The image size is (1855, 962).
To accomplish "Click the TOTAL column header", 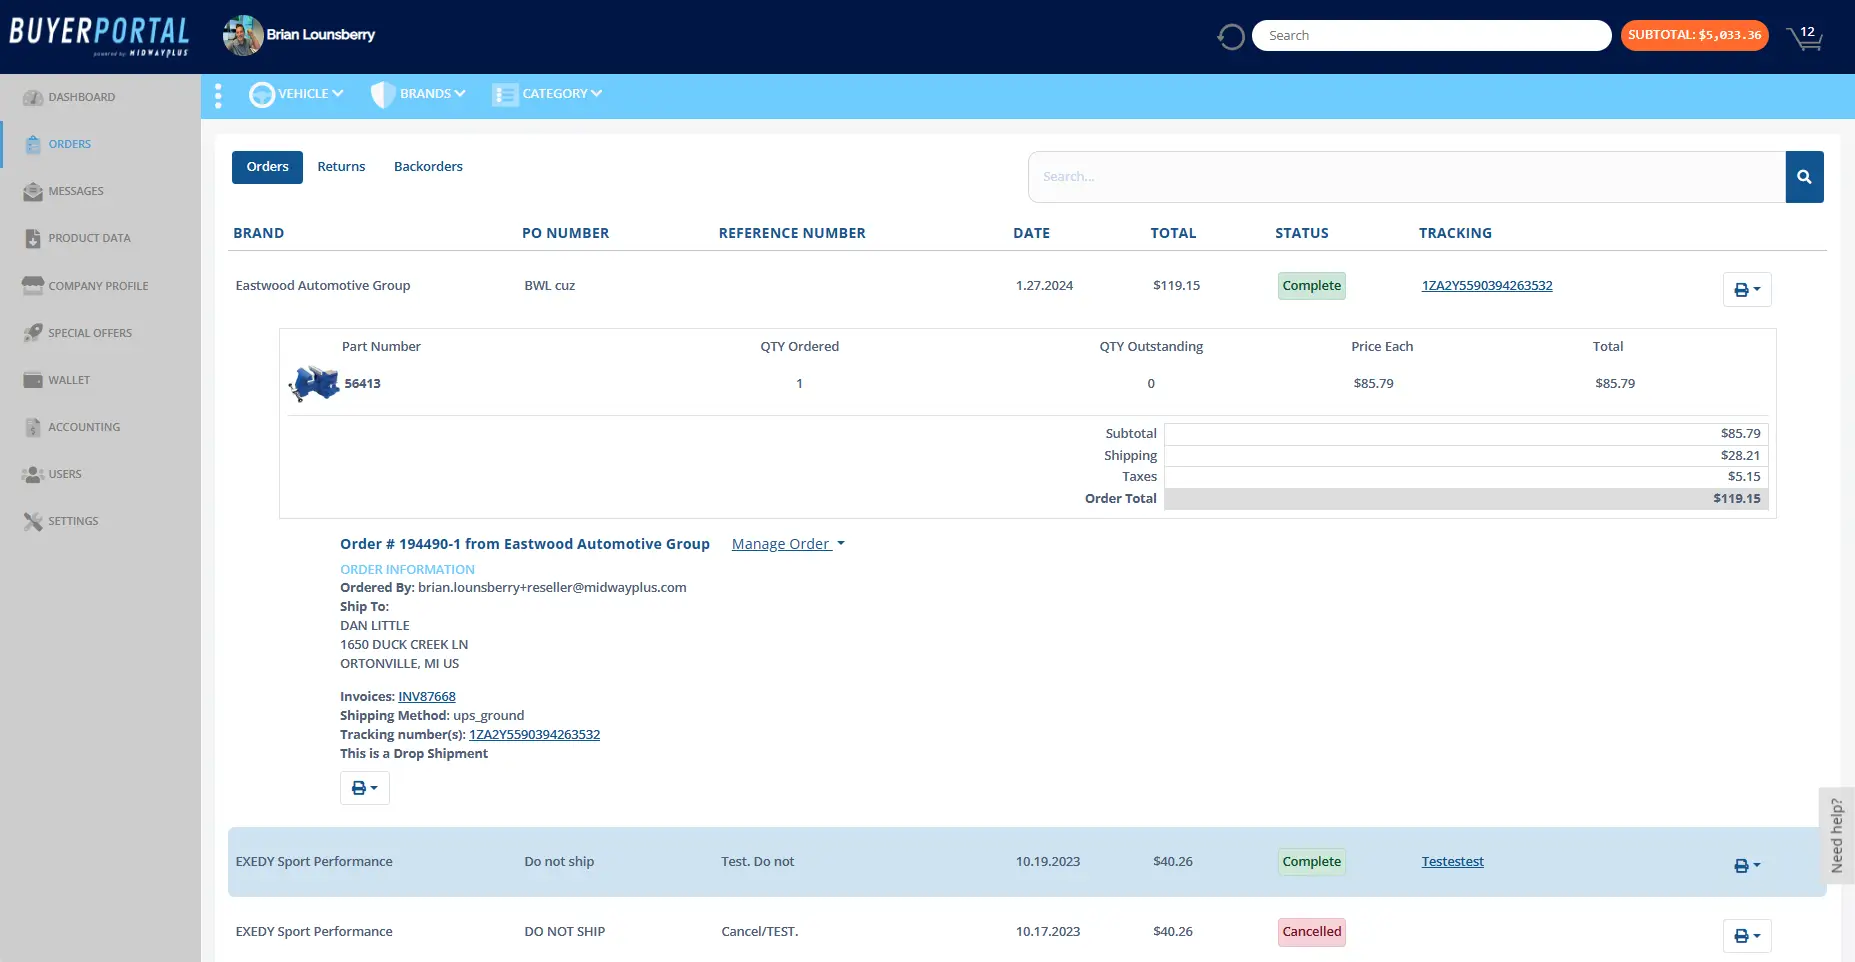I will (x=1173, y=233).
